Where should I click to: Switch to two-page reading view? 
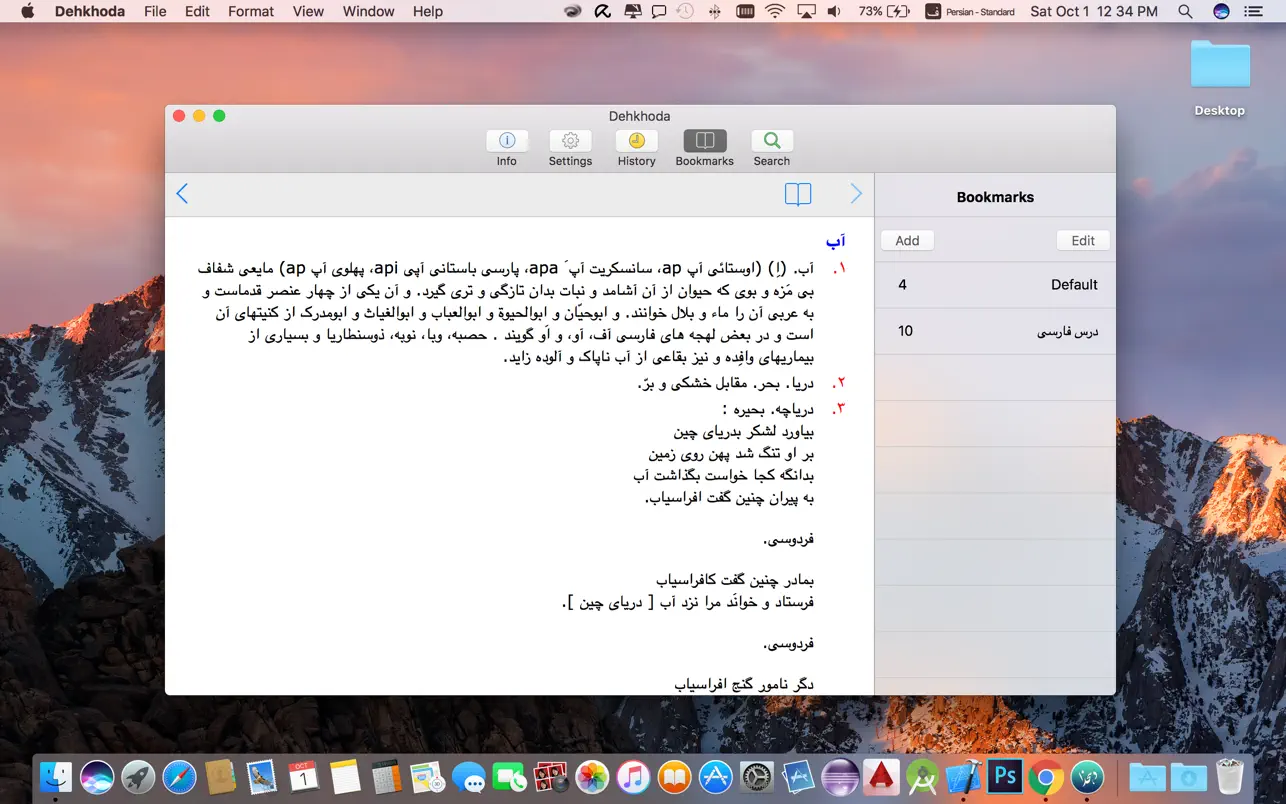tap(798, 194)
